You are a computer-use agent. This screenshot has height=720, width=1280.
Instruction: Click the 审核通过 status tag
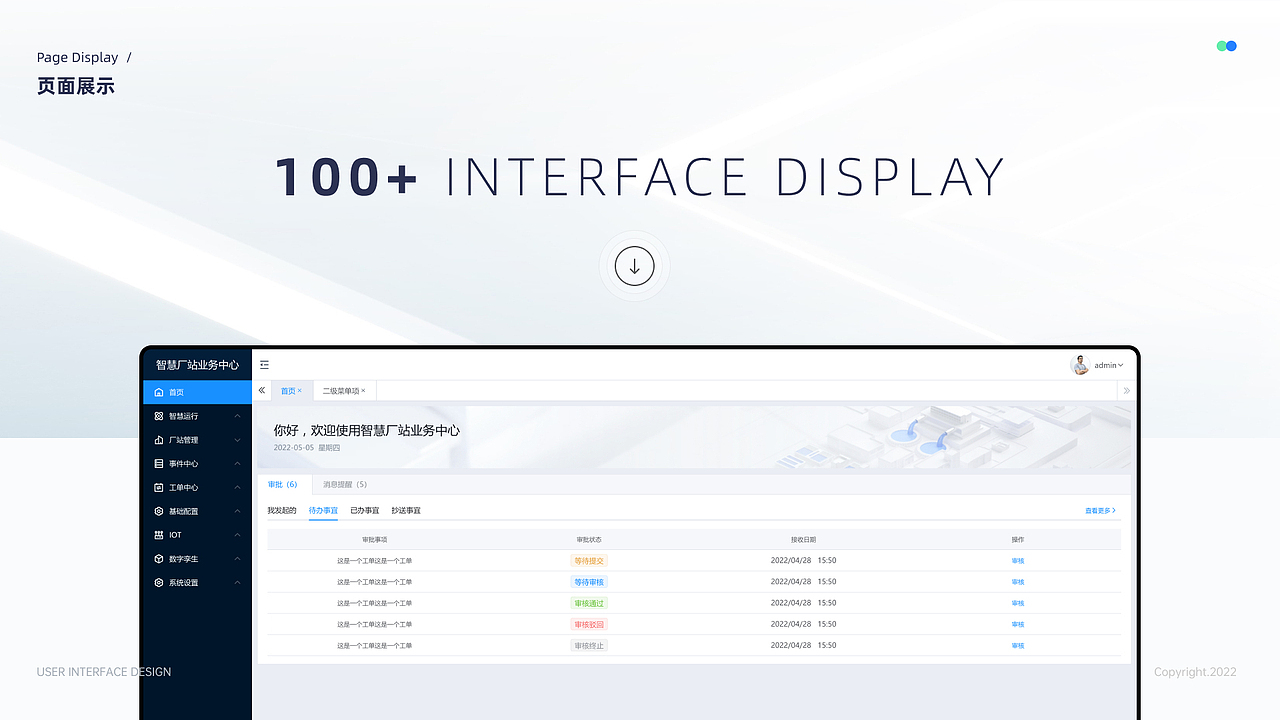(x=589, y=603)
